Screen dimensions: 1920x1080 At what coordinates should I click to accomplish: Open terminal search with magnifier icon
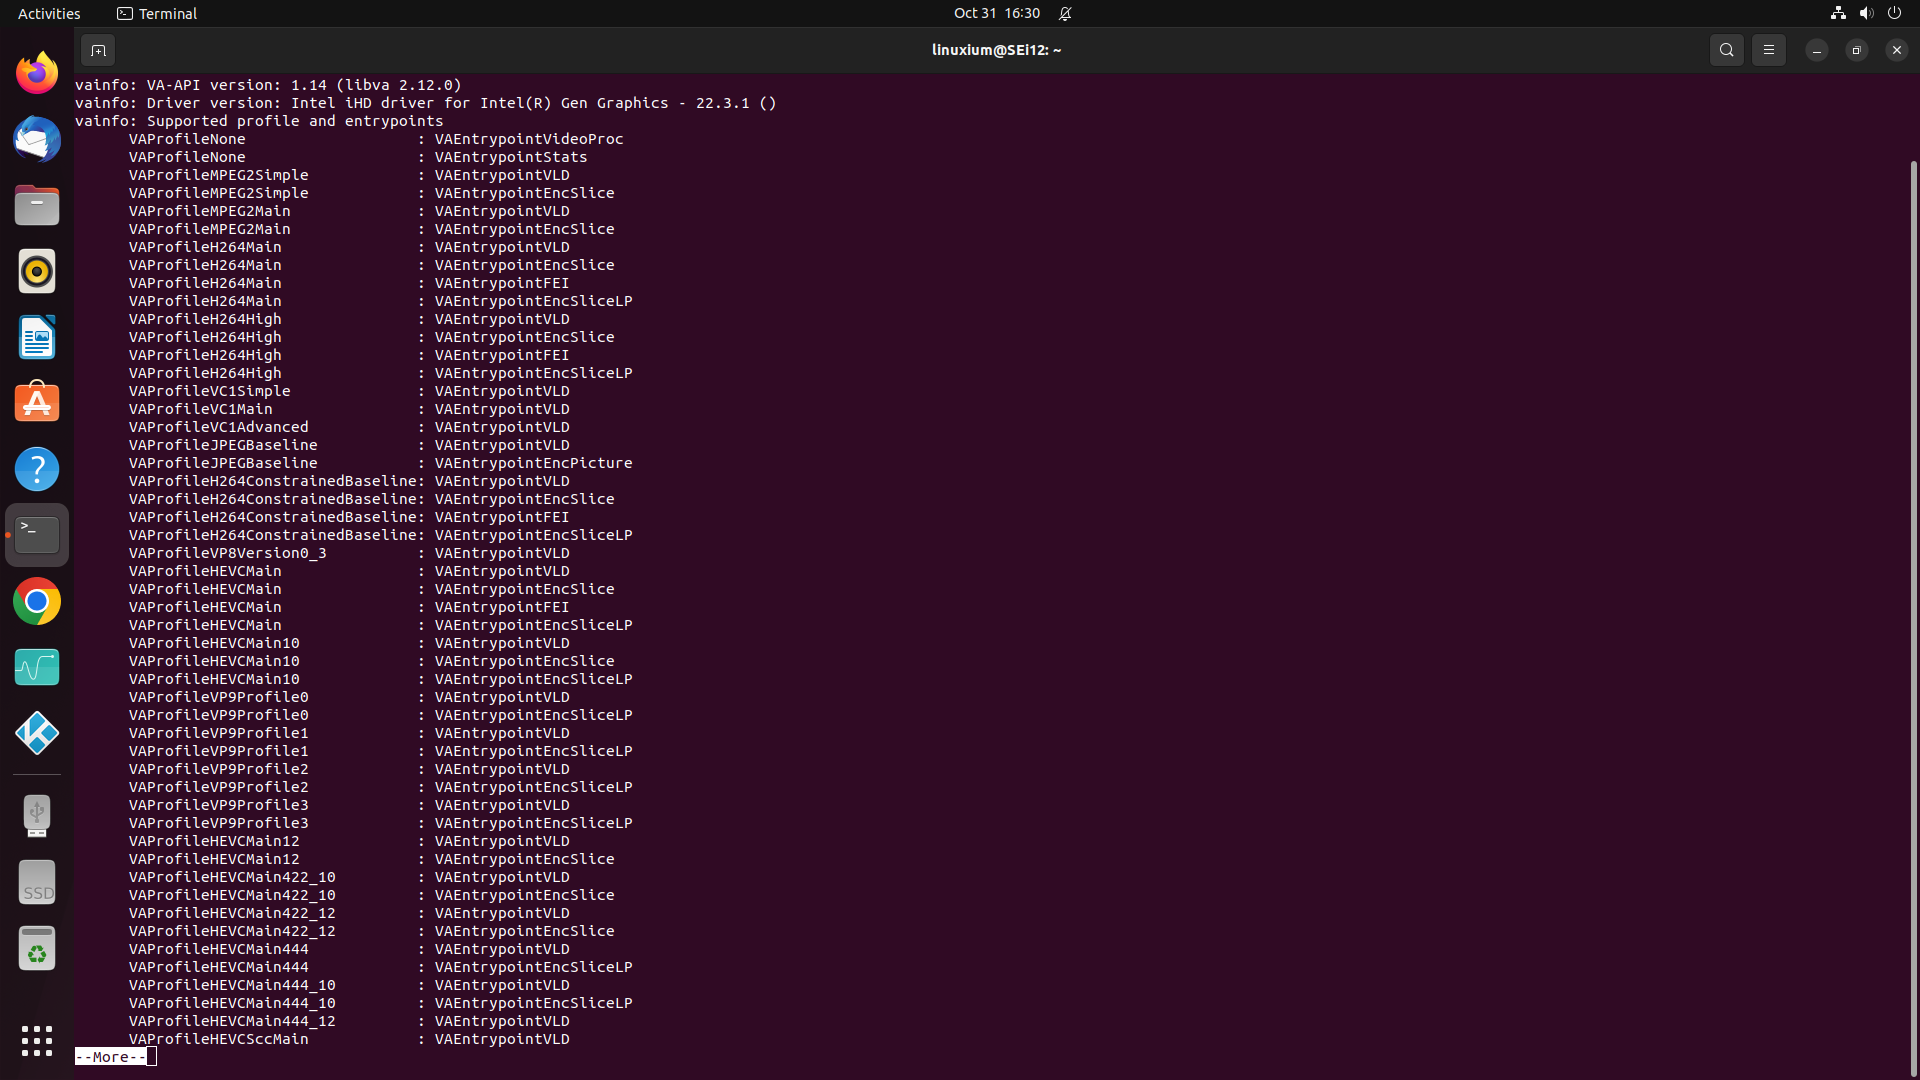[1726, 50]
